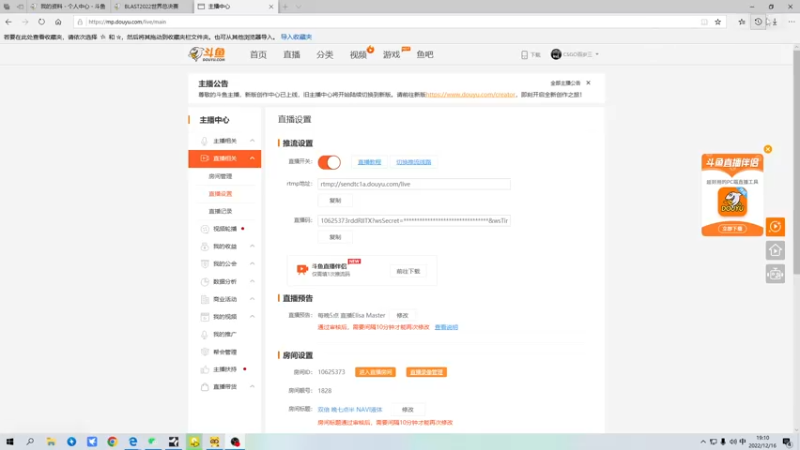Image resolution: width=800 pixels, height=450 pixels.
Task: Click the robot icon in right floating bar
Action: point(775,274)
